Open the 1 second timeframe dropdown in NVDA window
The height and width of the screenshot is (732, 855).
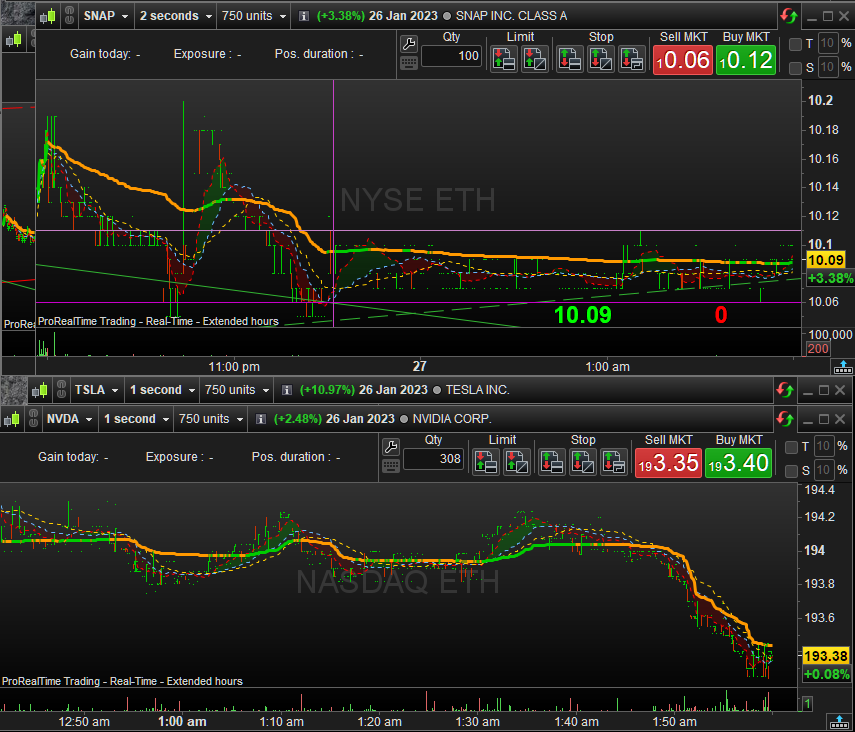click(x=136, y=419)
